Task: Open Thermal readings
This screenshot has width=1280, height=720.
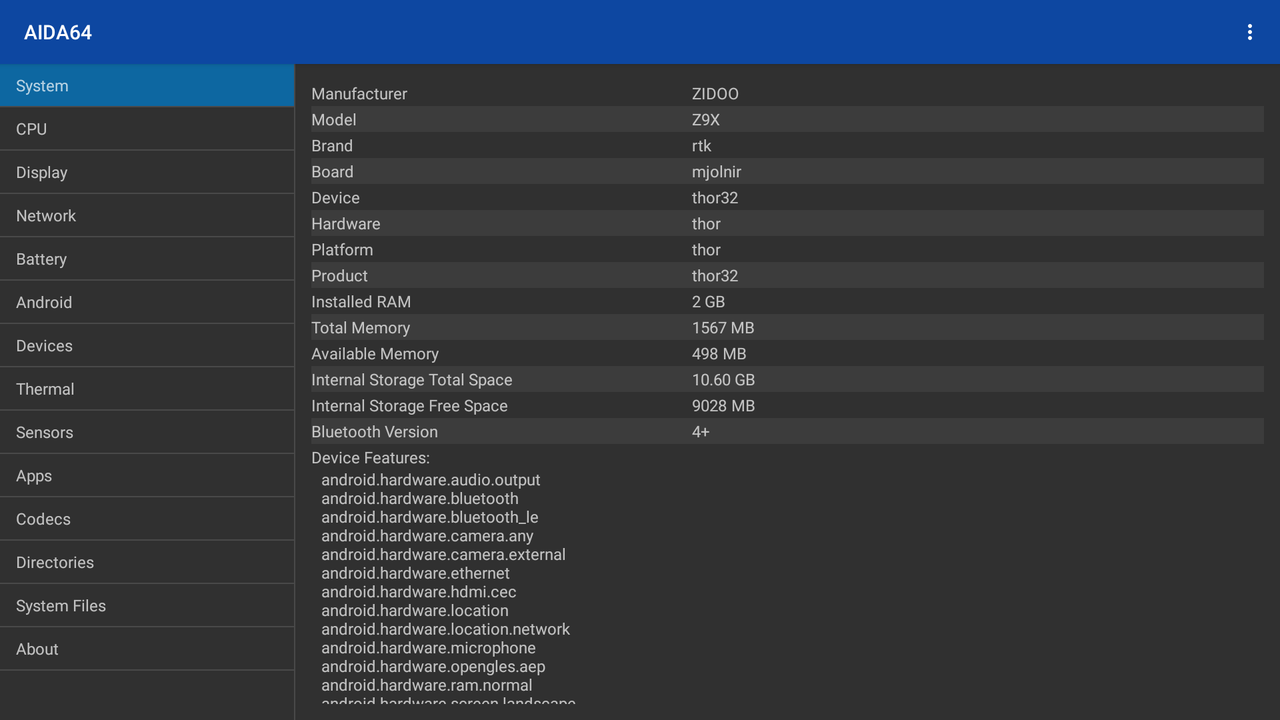Action: (x=147, y=389)
